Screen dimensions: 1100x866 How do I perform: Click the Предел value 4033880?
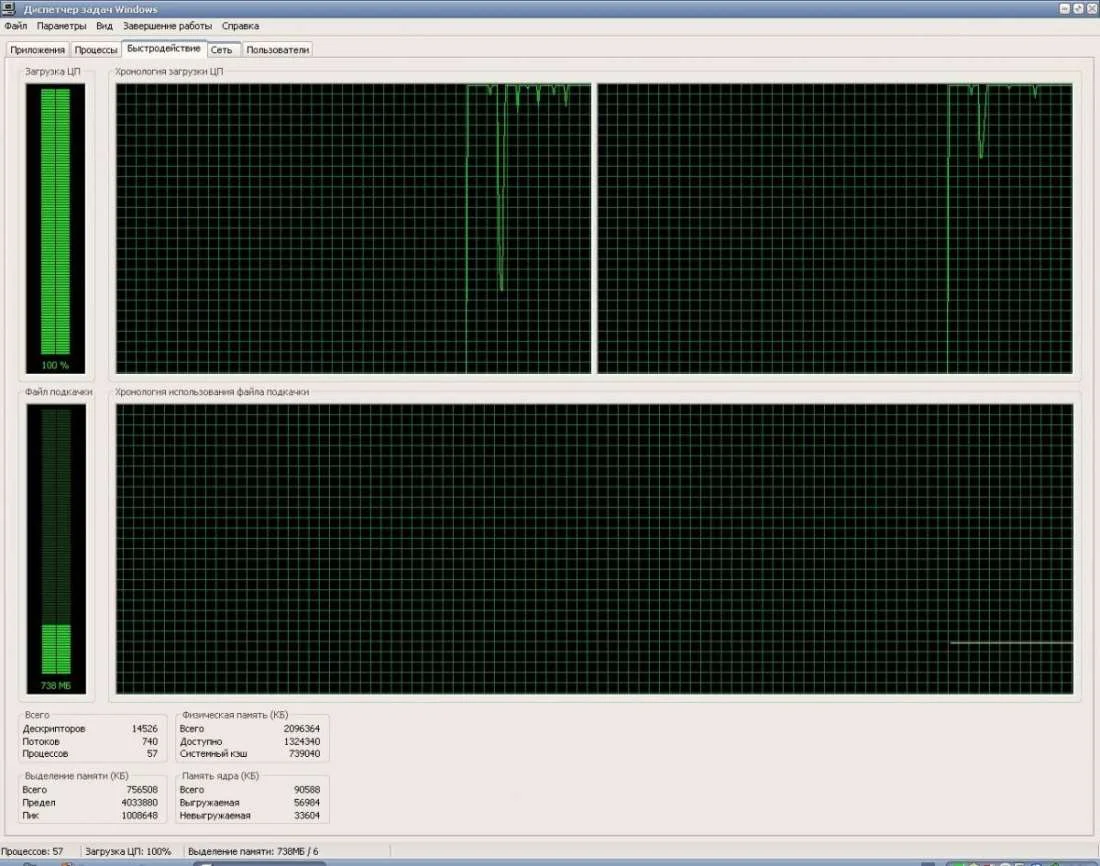[x=140, y=802]
